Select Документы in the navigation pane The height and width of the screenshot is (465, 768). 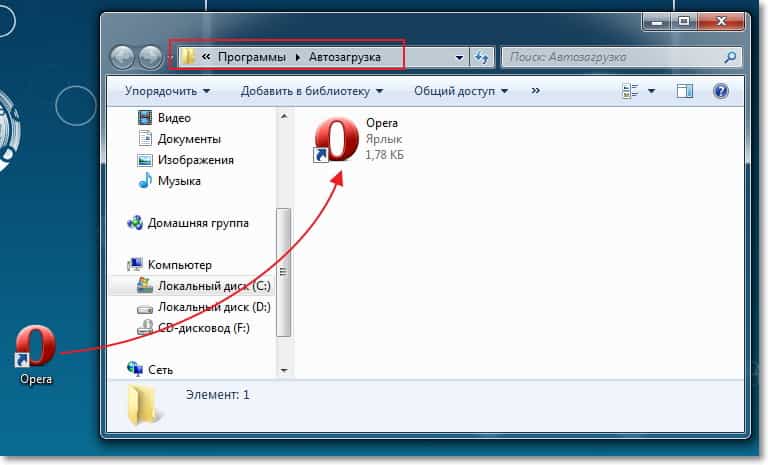(189, 139)
